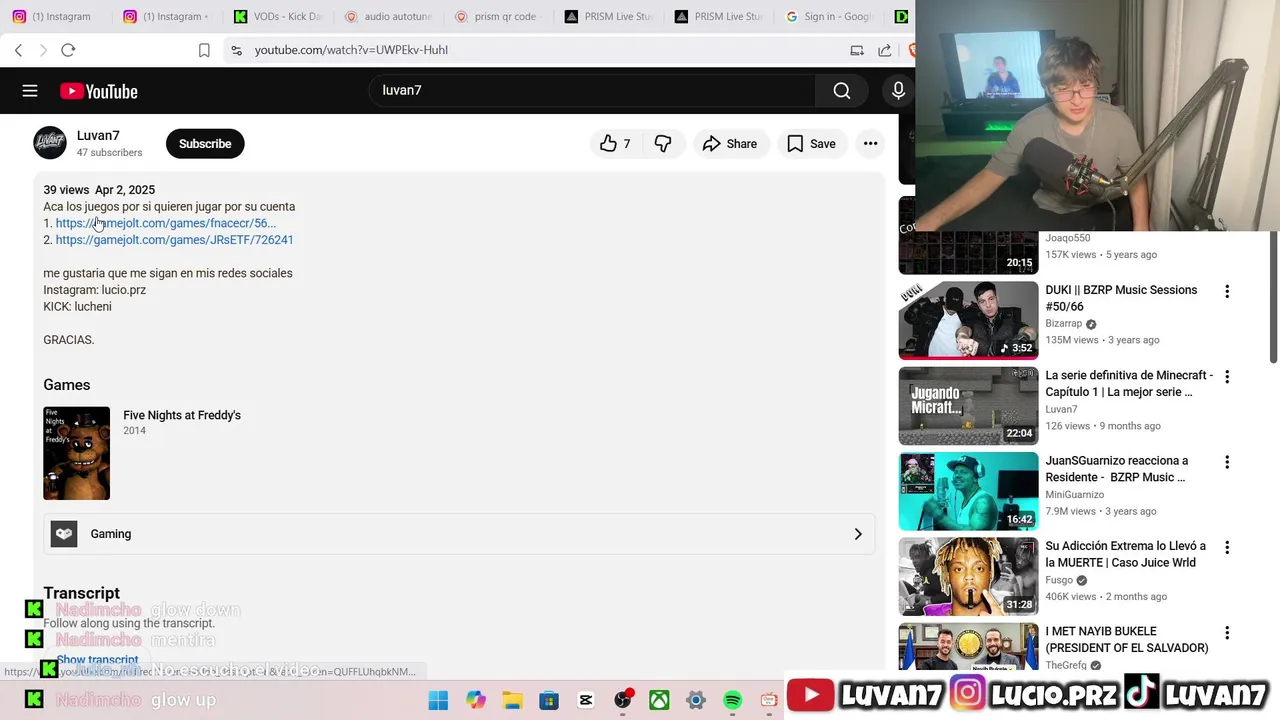Screen dimensions: 1280x720
Task: Open more actions three-dot menu
Action: click(871, 144)
